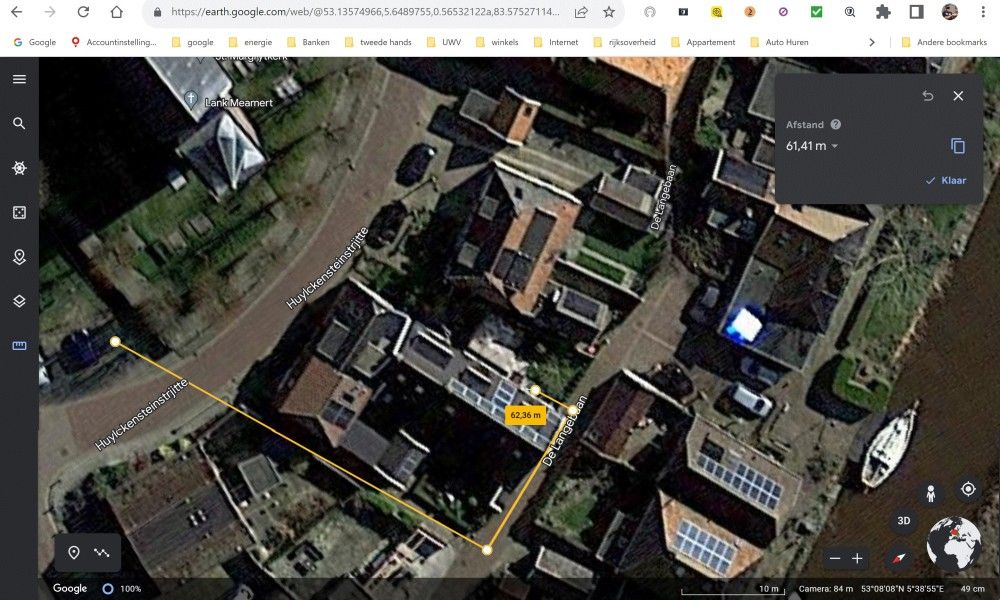The width and height of the screenshot is (1000, 600).
Task: Open Voyager ship wheel icon
Action: 19,168
